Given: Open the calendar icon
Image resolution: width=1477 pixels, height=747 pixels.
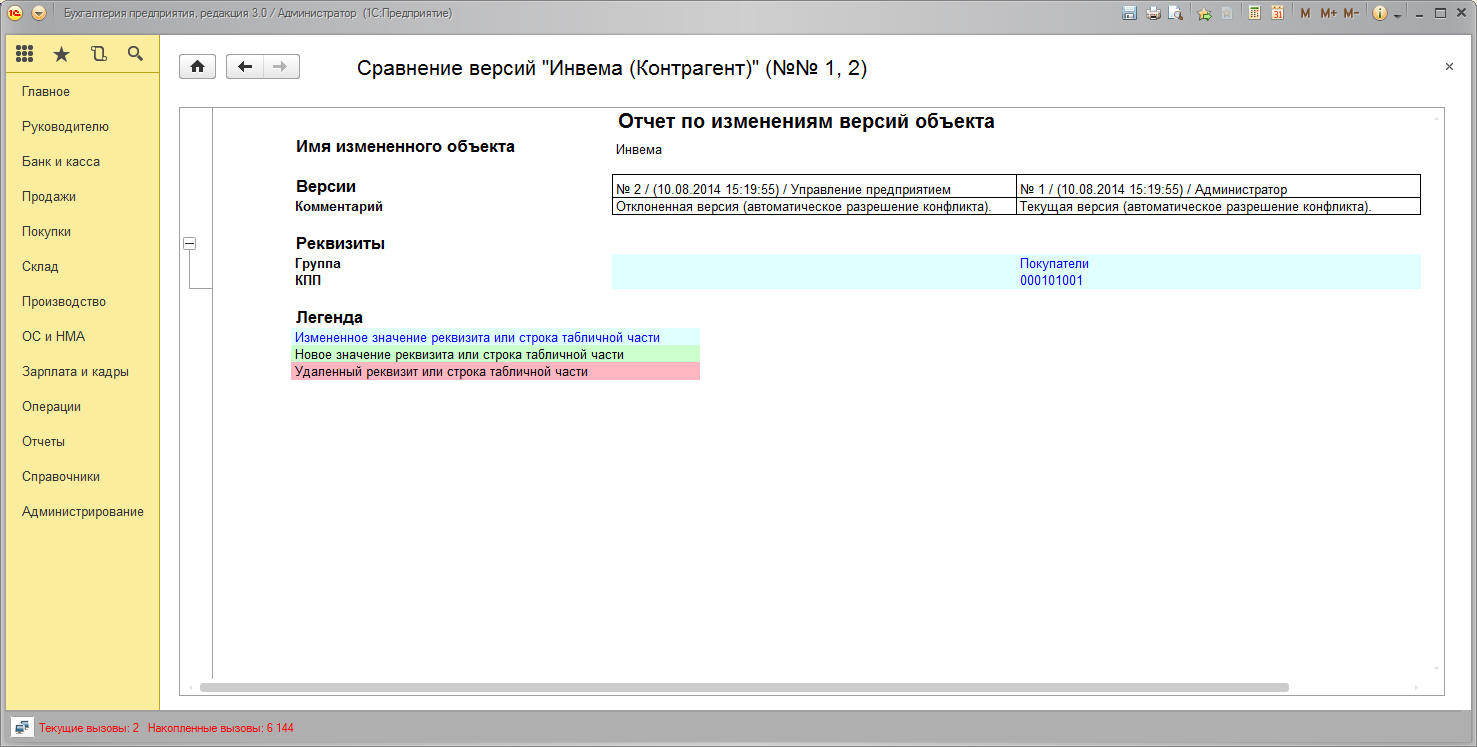Looking at the screenshot, I should 1277,13.
